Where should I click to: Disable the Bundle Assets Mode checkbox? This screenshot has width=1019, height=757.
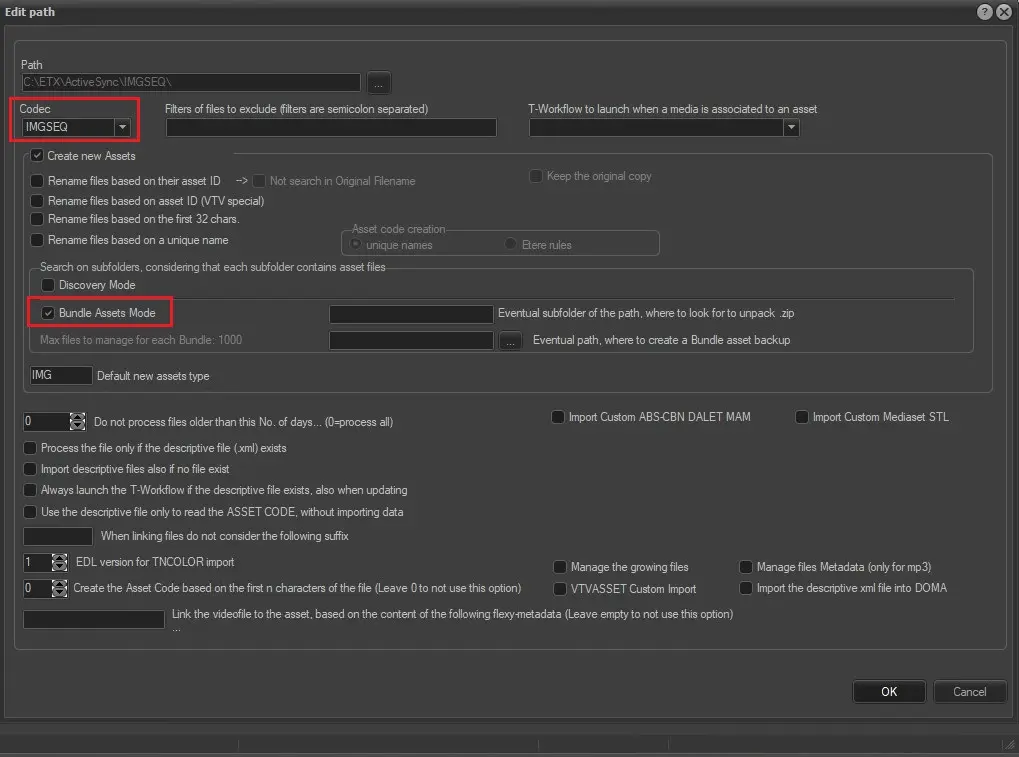[x=48, y=313]
